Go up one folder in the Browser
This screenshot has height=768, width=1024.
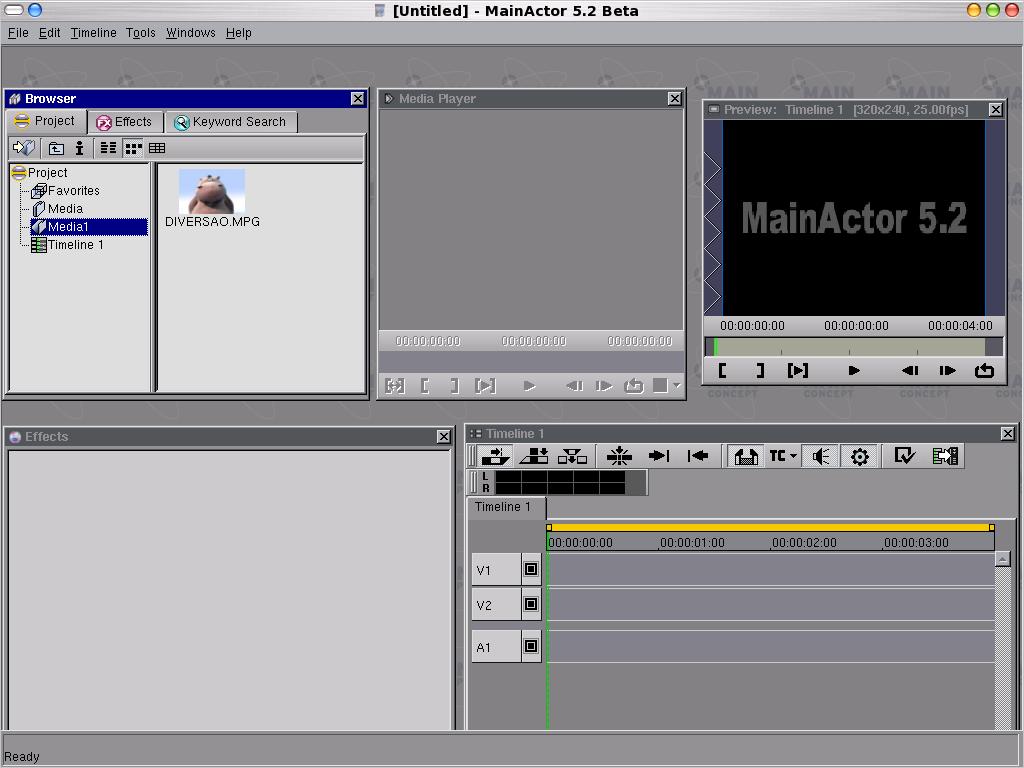pos(57,148)
